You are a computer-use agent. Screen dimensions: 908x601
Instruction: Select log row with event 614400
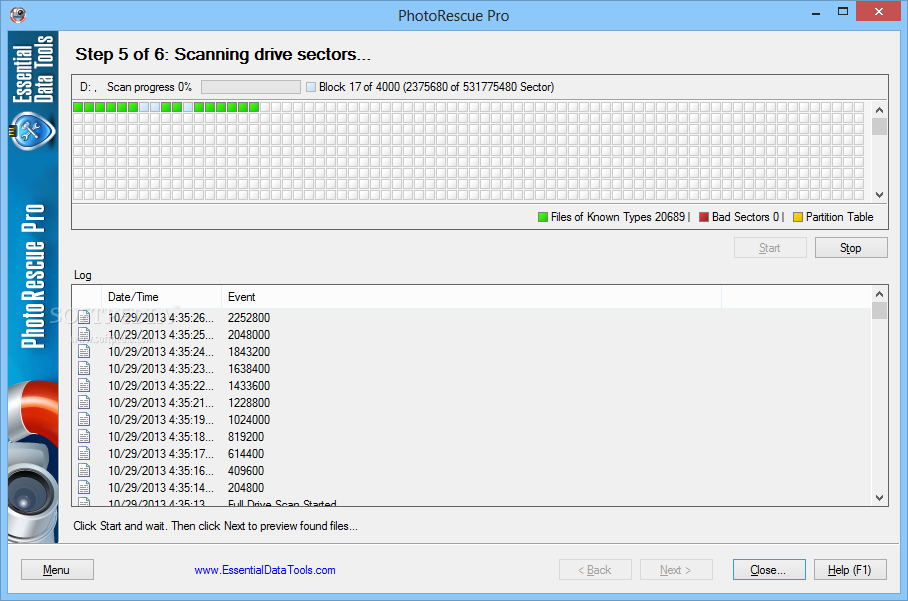(x=472, y=453)
